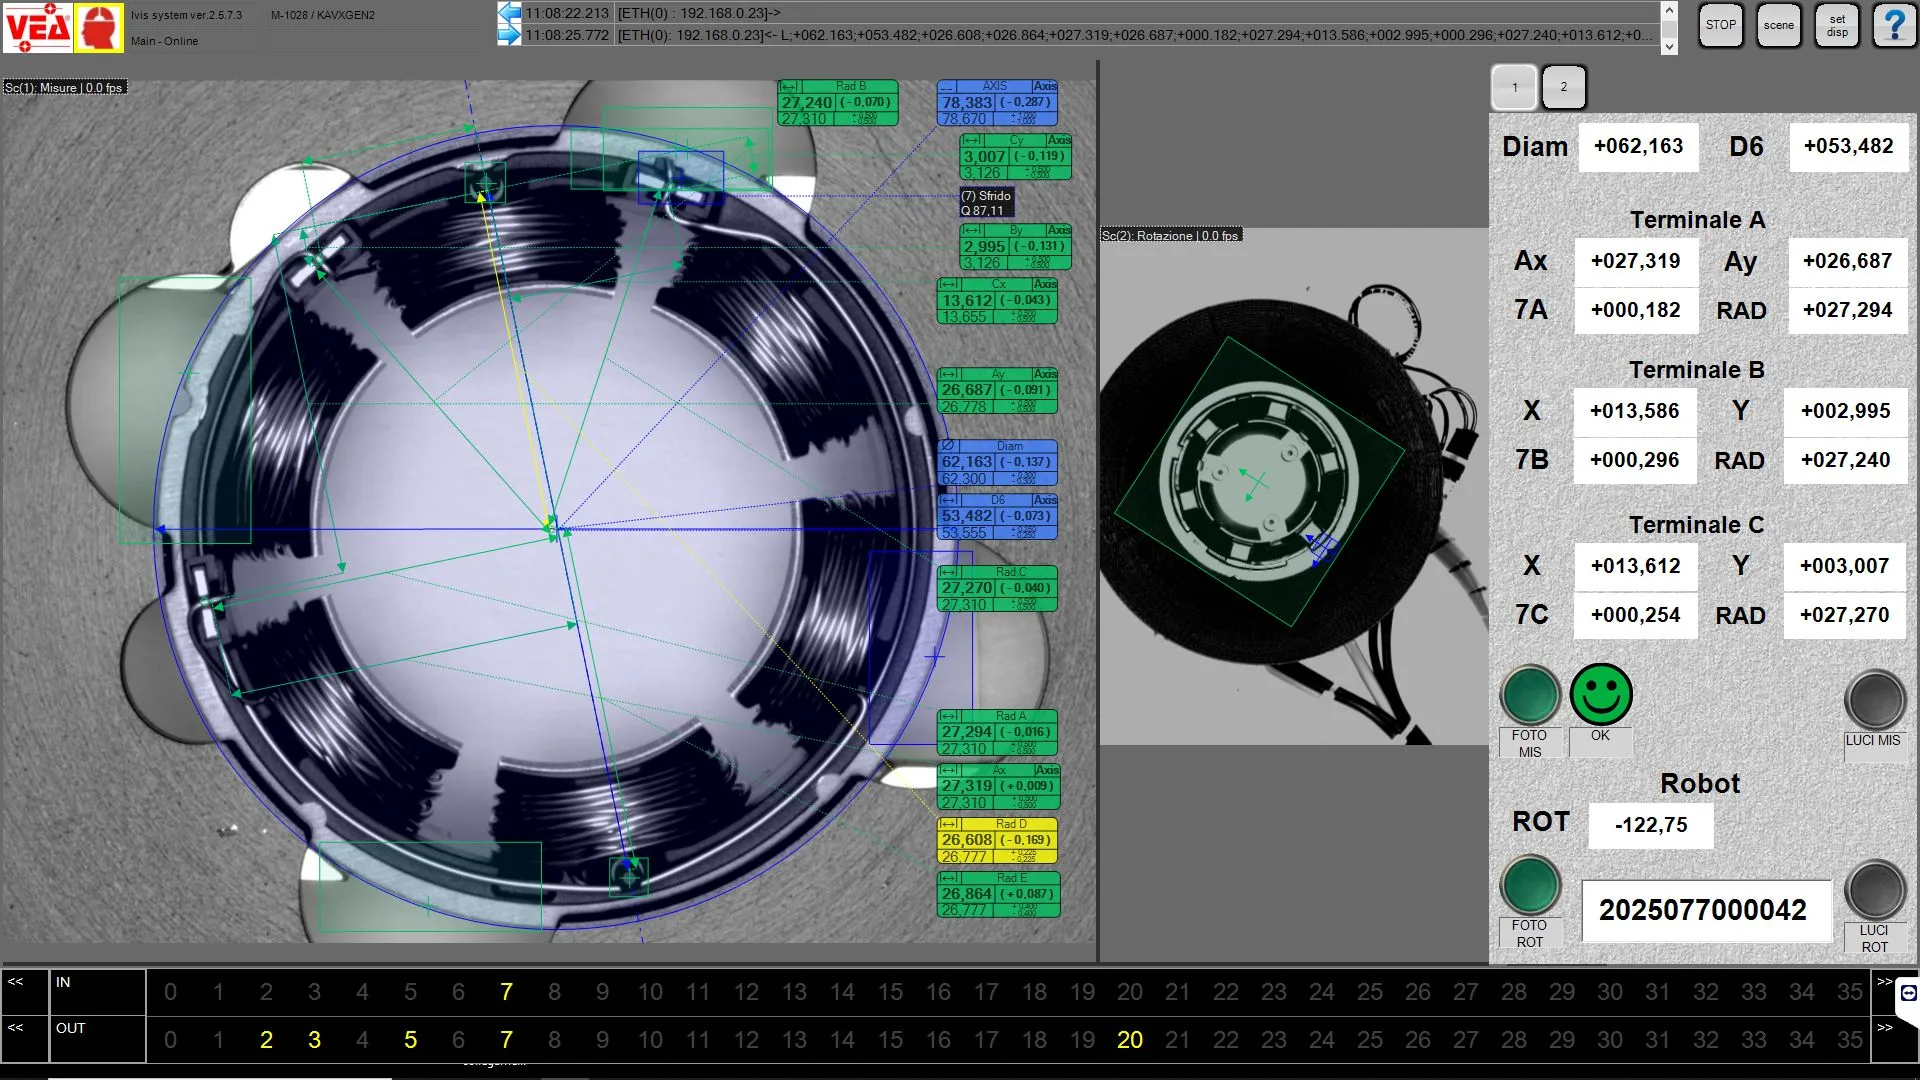Click the VEA logo icon
The width and height of the screenshot is (1920, 1080).
click(x=38, y=27)
